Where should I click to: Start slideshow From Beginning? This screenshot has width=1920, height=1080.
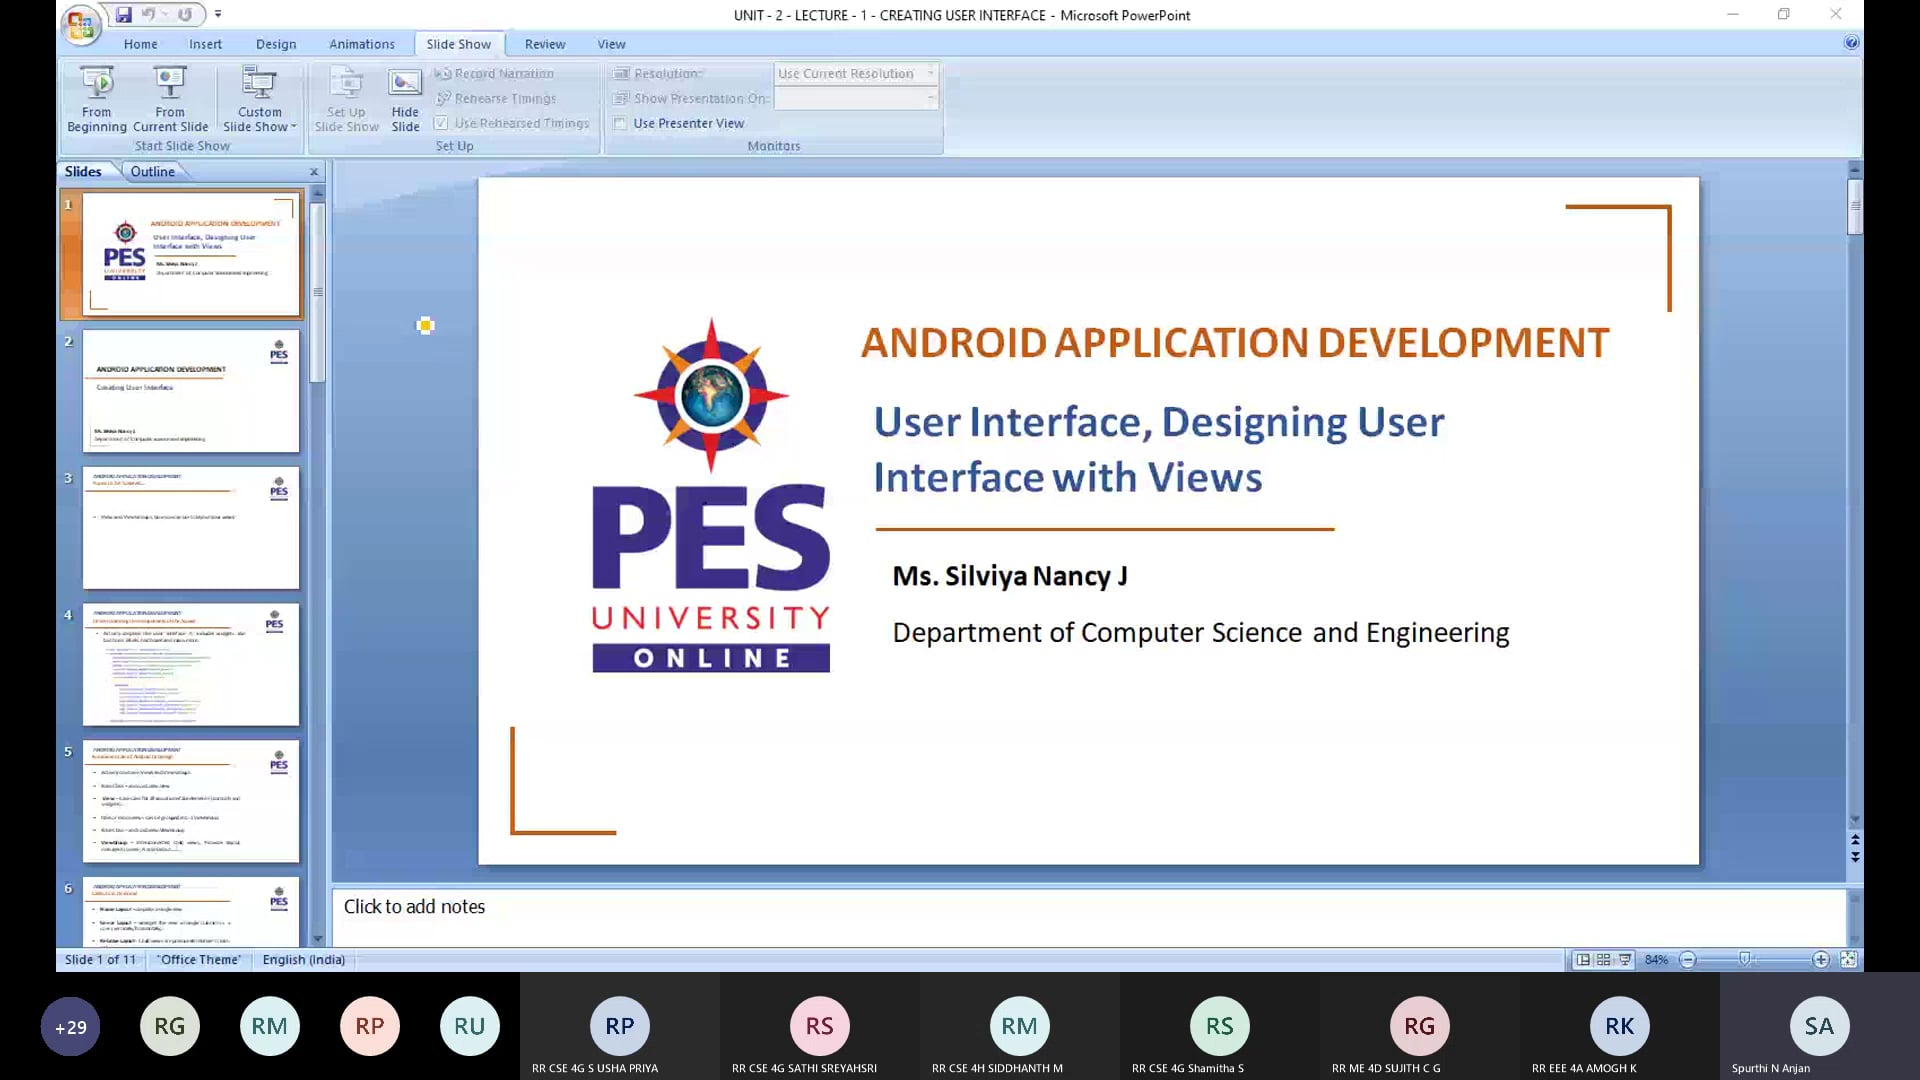pyautogui.click(x=96, y=98)
